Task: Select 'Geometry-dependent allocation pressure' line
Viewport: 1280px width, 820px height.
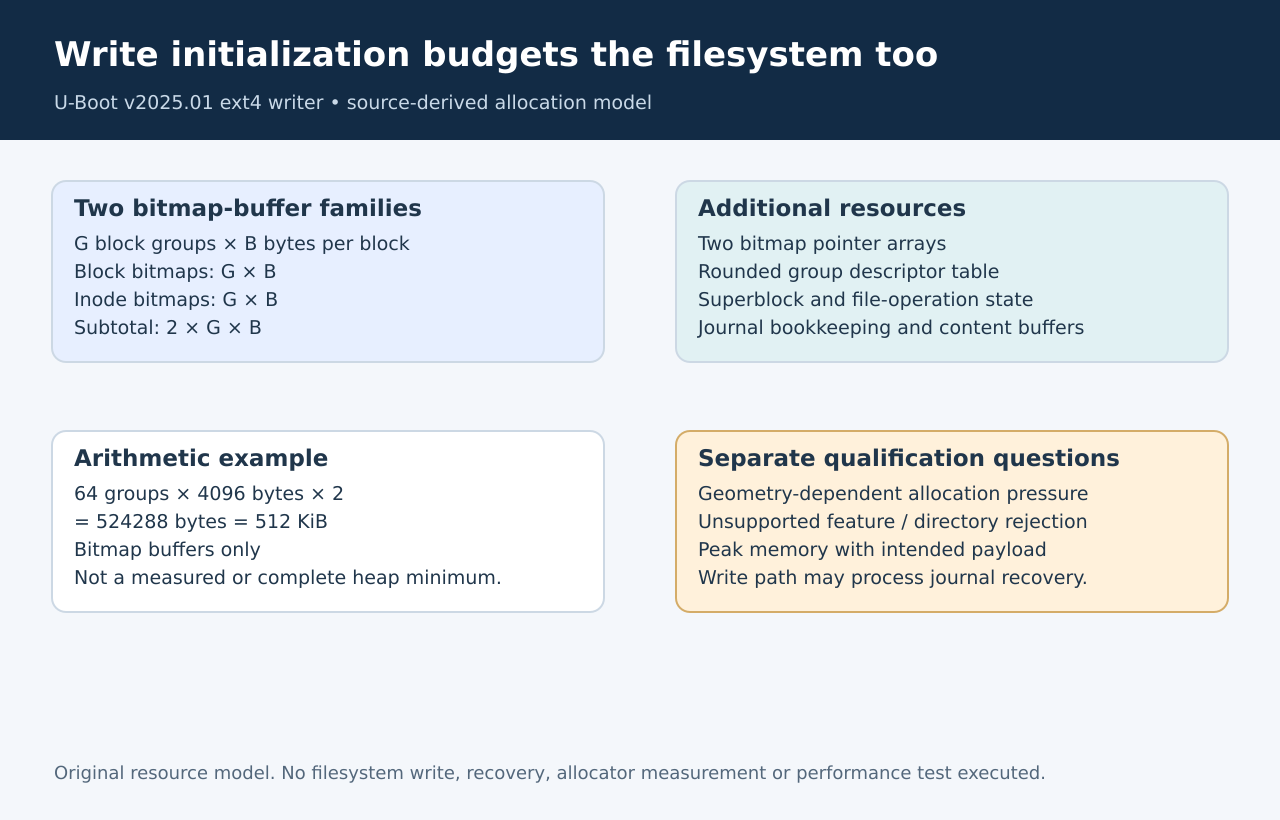Action: point(893,494)
